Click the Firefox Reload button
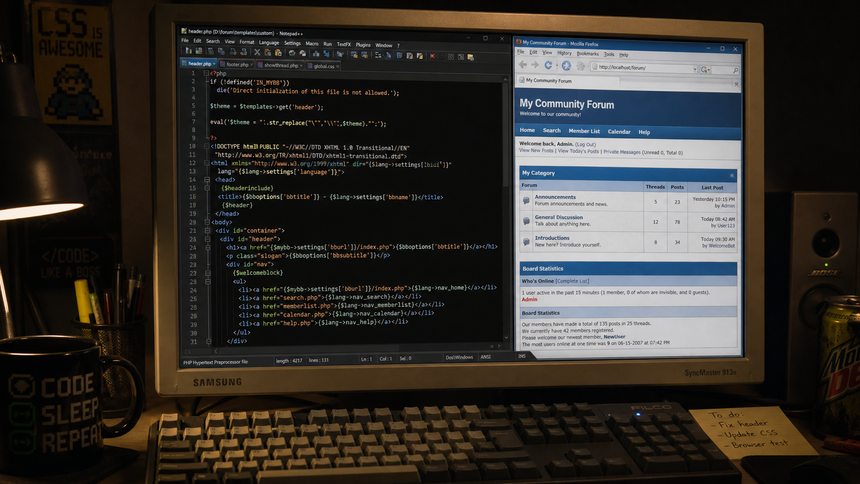 coord(548,65)
